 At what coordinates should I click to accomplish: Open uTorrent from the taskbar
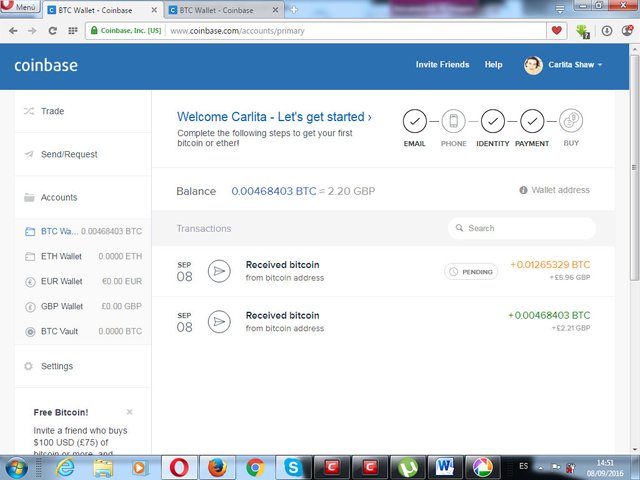point(407,468)
